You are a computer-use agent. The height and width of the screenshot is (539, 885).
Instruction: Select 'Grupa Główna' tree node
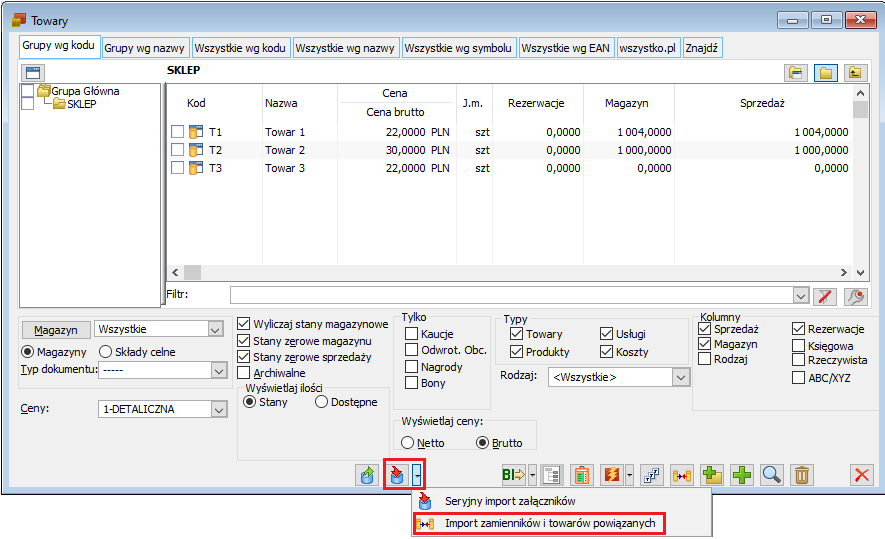coord(85,91)
